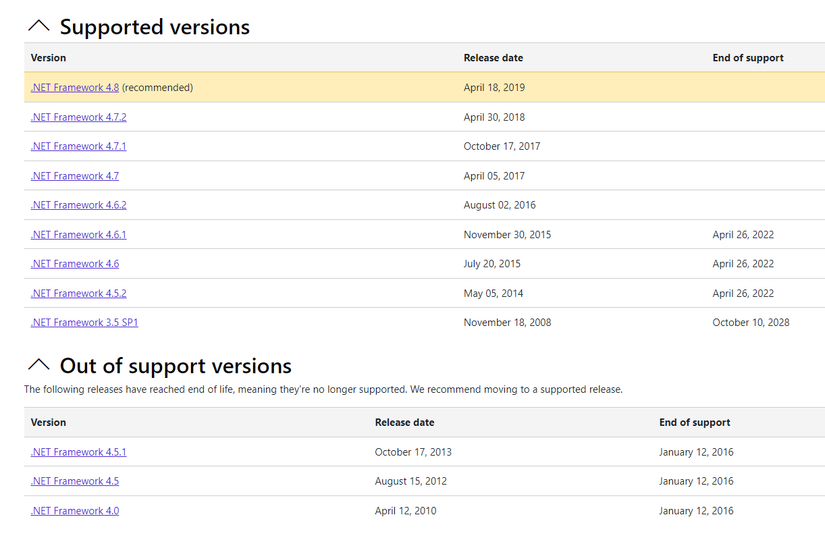This screenshot has height=552, width=825.
Task: Click Release date header in Supported table
Action: pyautogui.click(x=493, y=58)
